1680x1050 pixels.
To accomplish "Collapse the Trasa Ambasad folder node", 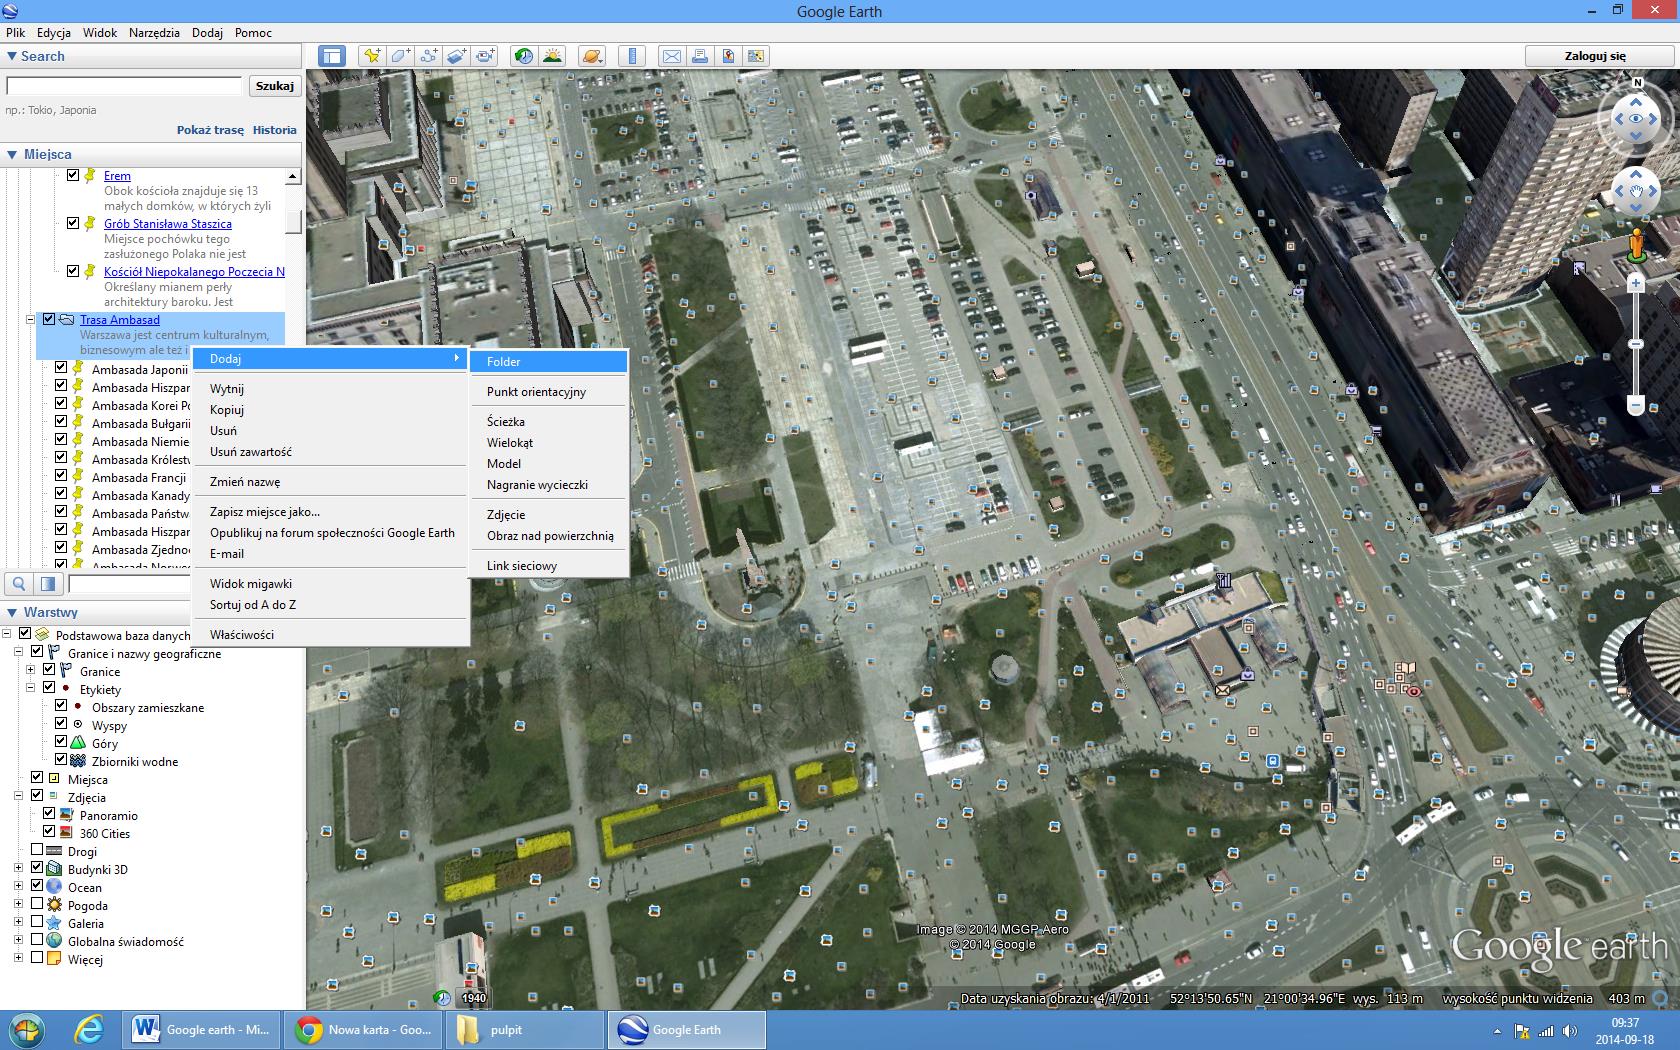I will point(31,320).
